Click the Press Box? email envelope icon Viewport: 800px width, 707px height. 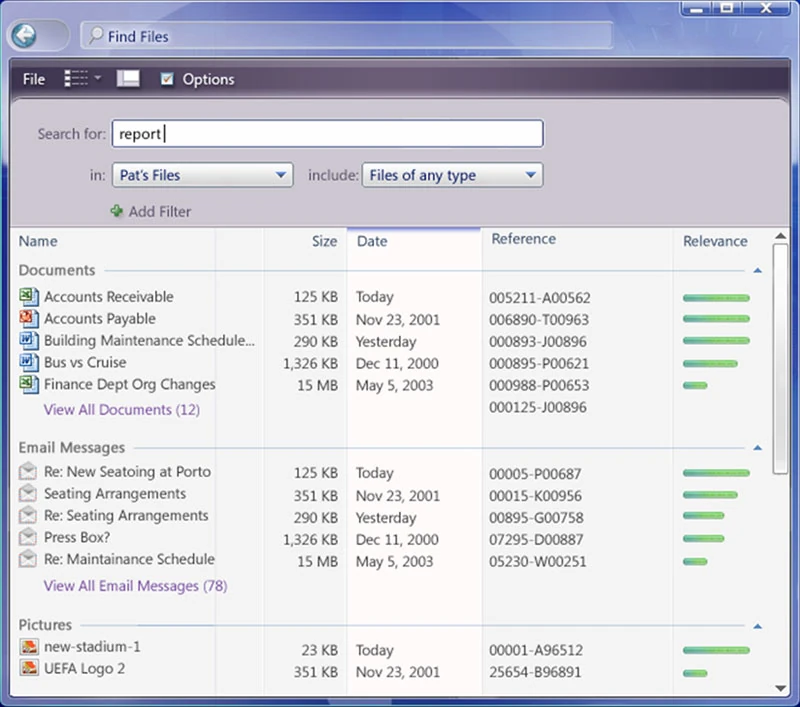click(28, 537)
